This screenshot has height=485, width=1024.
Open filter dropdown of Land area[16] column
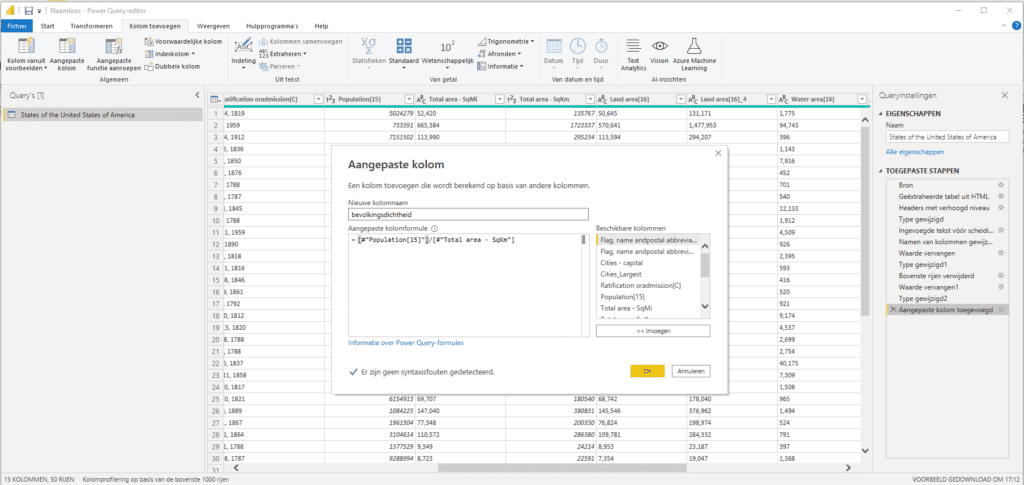[681, 100]
